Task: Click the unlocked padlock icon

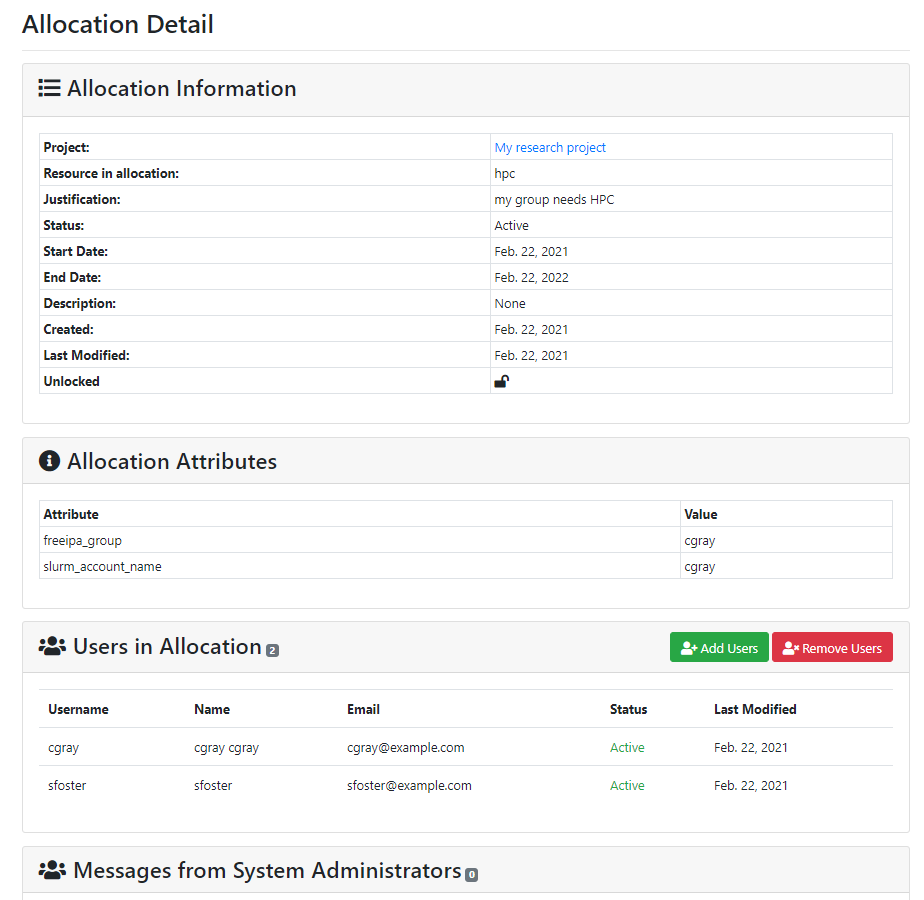Action: point(501,381)
